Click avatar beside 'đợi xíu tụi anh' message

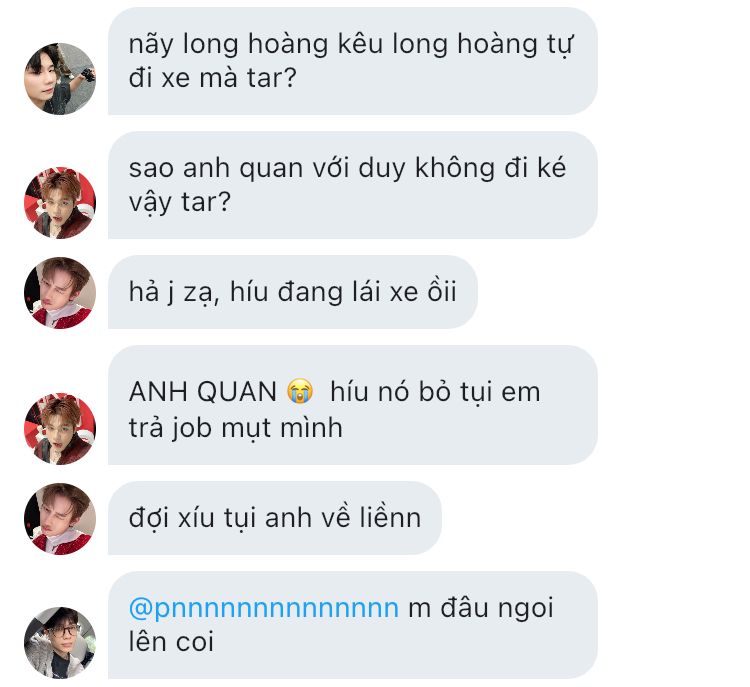coord(60,519)
